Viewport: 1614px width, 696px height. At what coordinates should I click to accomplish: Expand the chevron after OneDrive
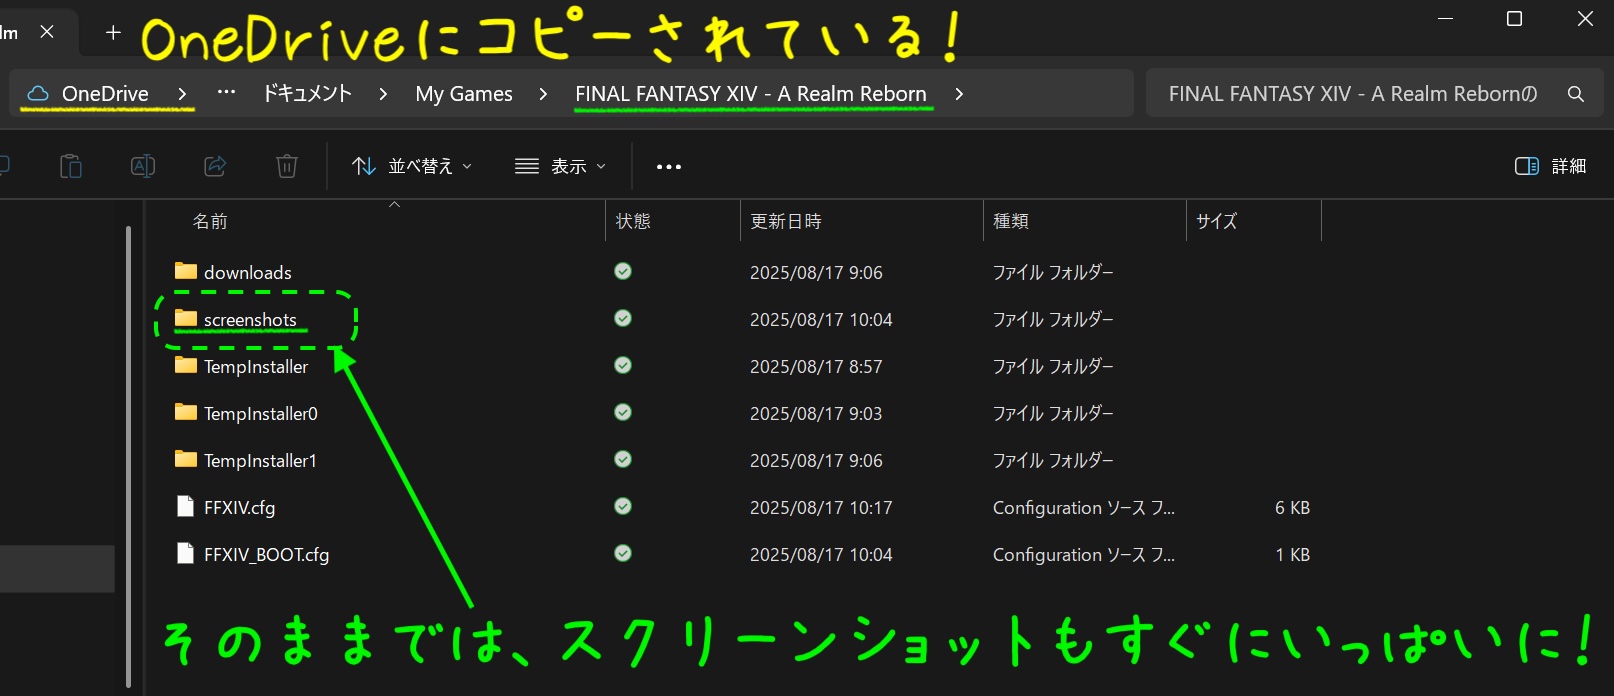182,94
